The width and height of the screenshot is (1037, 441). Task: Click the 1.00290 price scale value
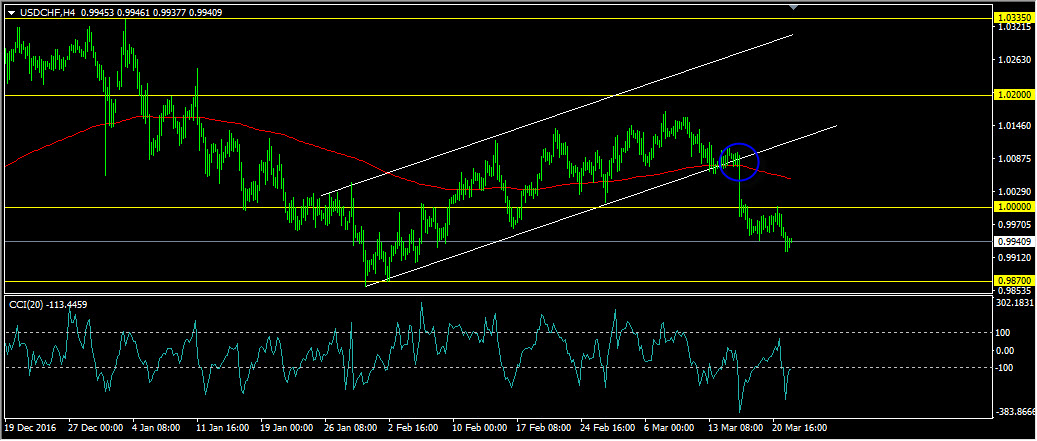click(1015, 192)
